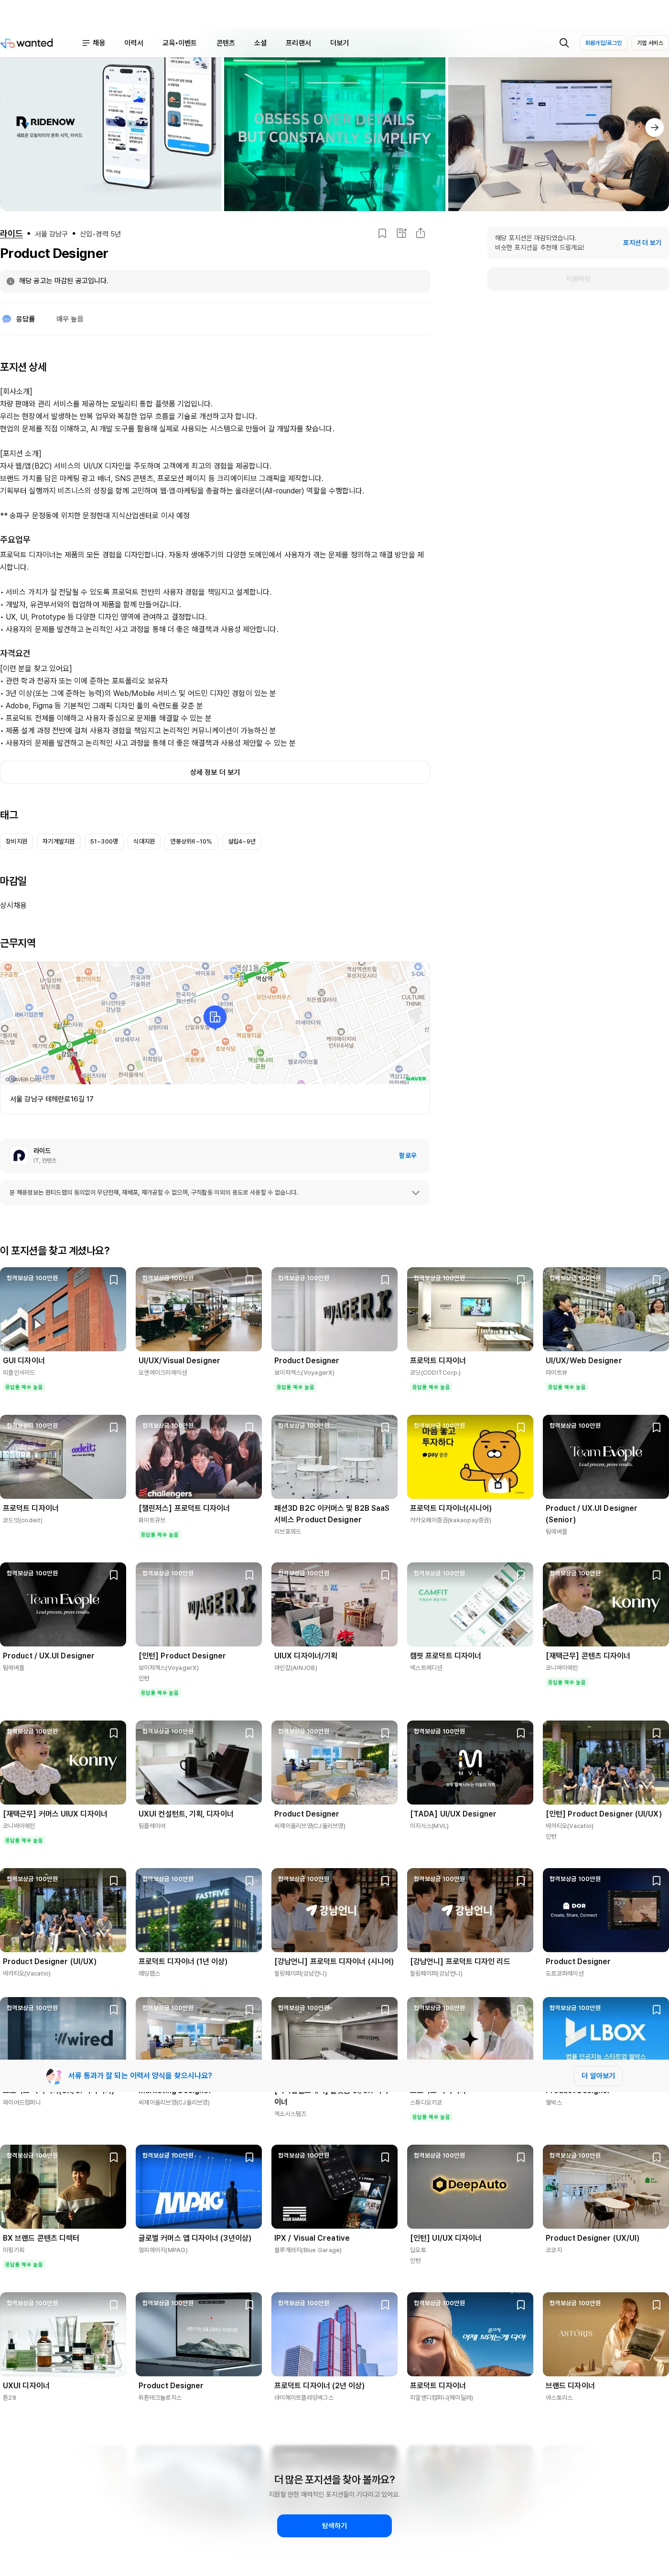Click the wanted logo in the header
Viewport: 669px width, 2576px height.
27,43
